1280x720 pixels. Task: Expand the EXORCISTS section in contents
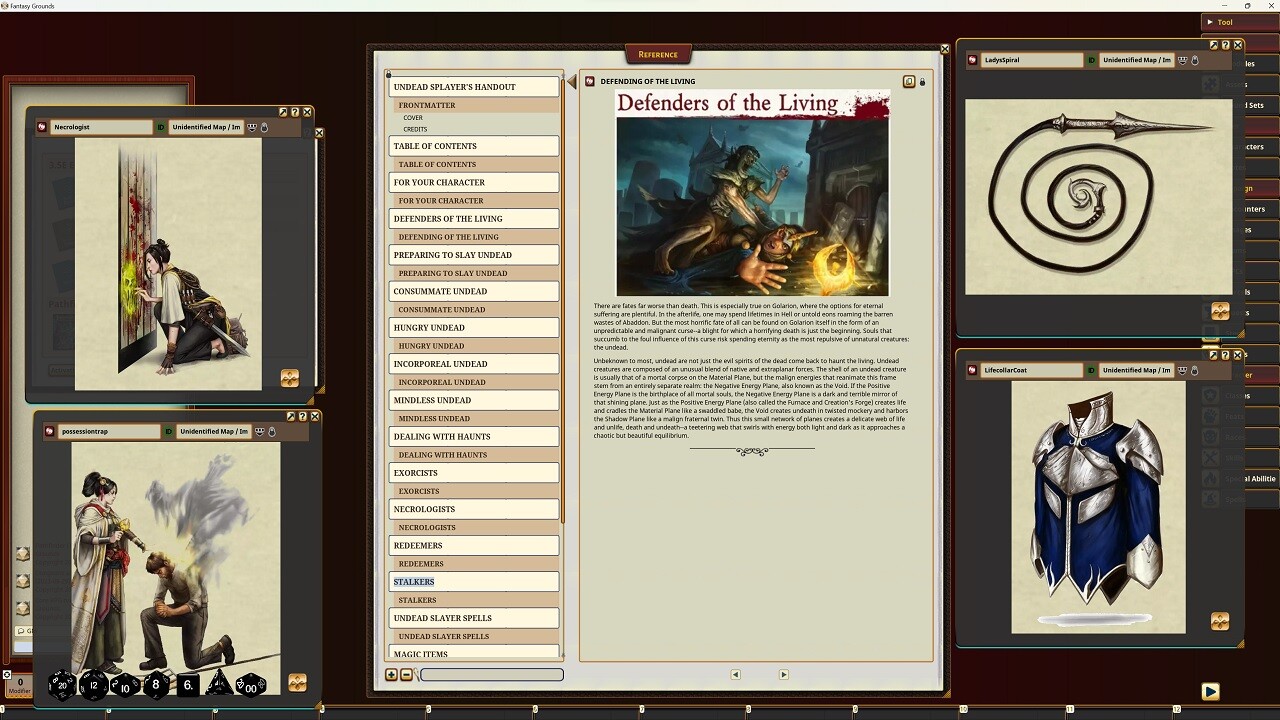coord(473,472)
